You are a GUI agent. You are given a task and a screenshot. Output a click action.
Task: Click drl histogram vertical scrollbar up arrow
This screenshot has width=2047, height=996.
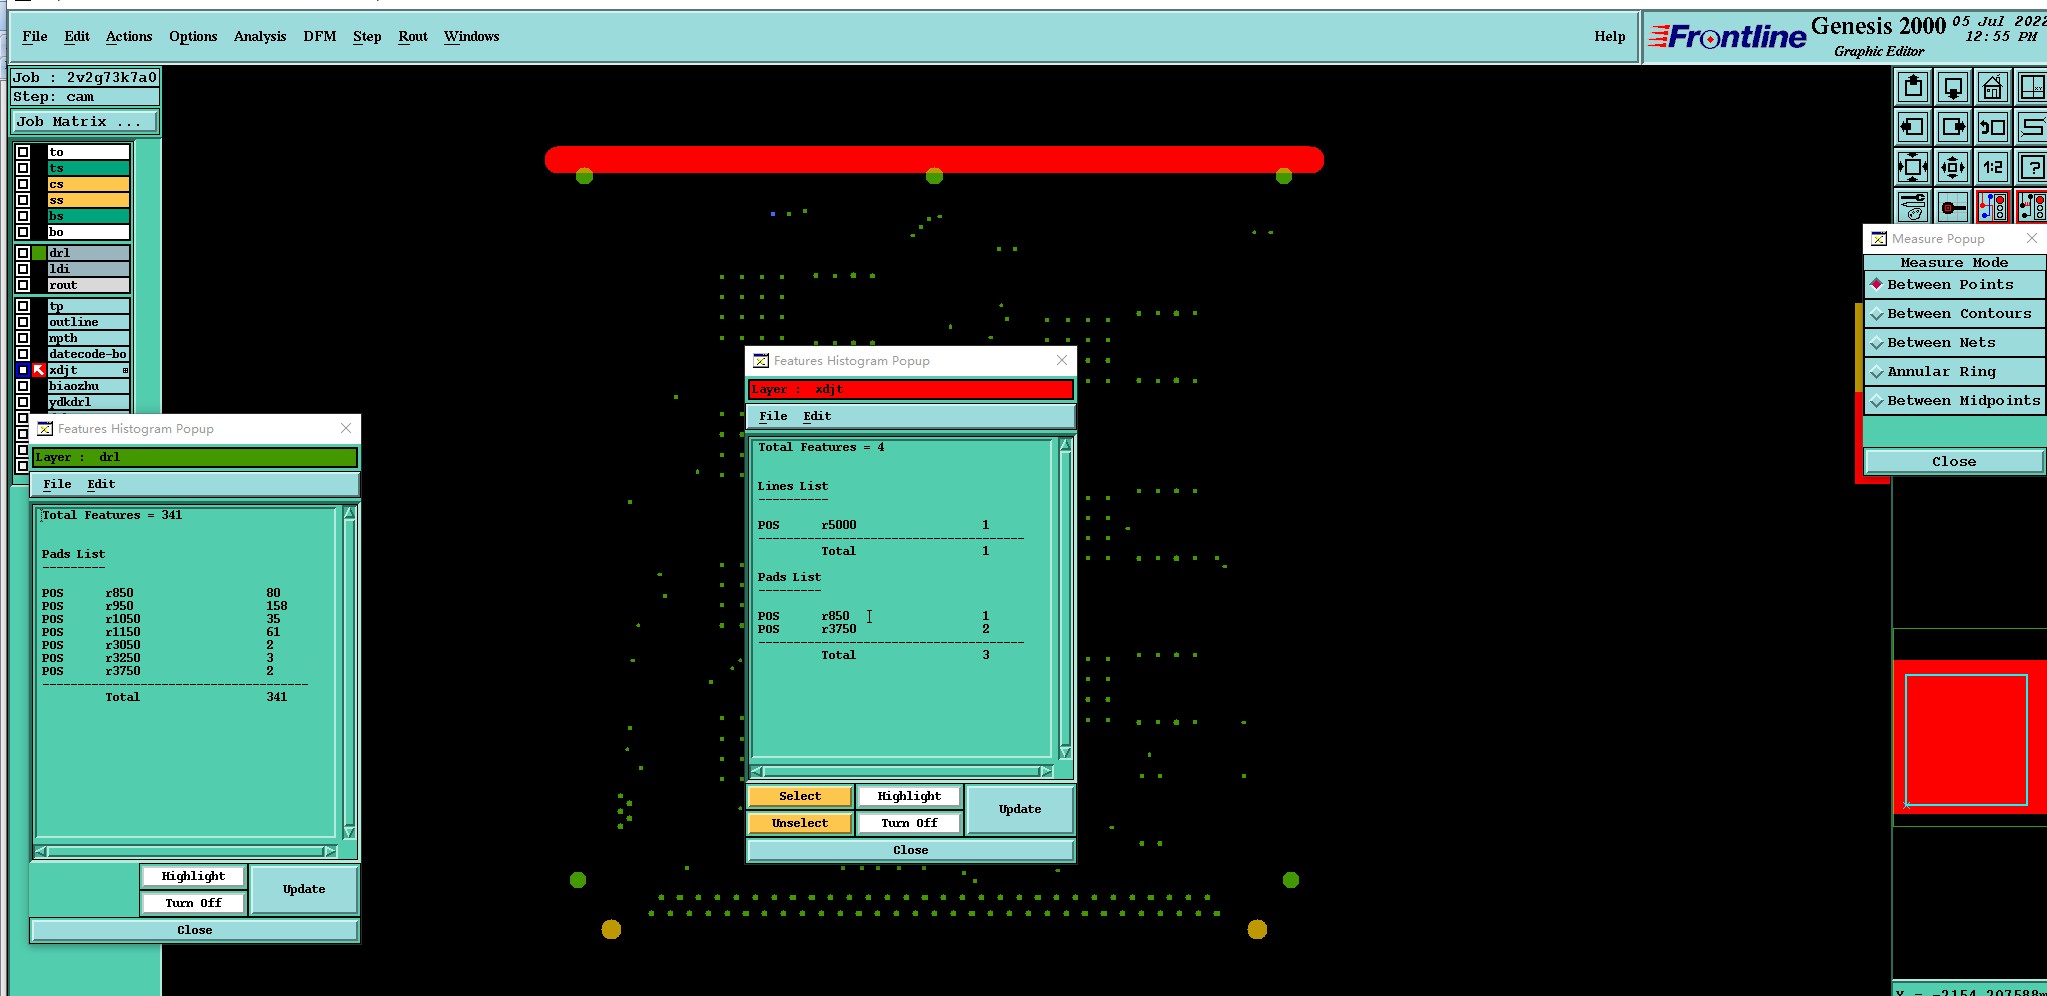tap(349, 513)
